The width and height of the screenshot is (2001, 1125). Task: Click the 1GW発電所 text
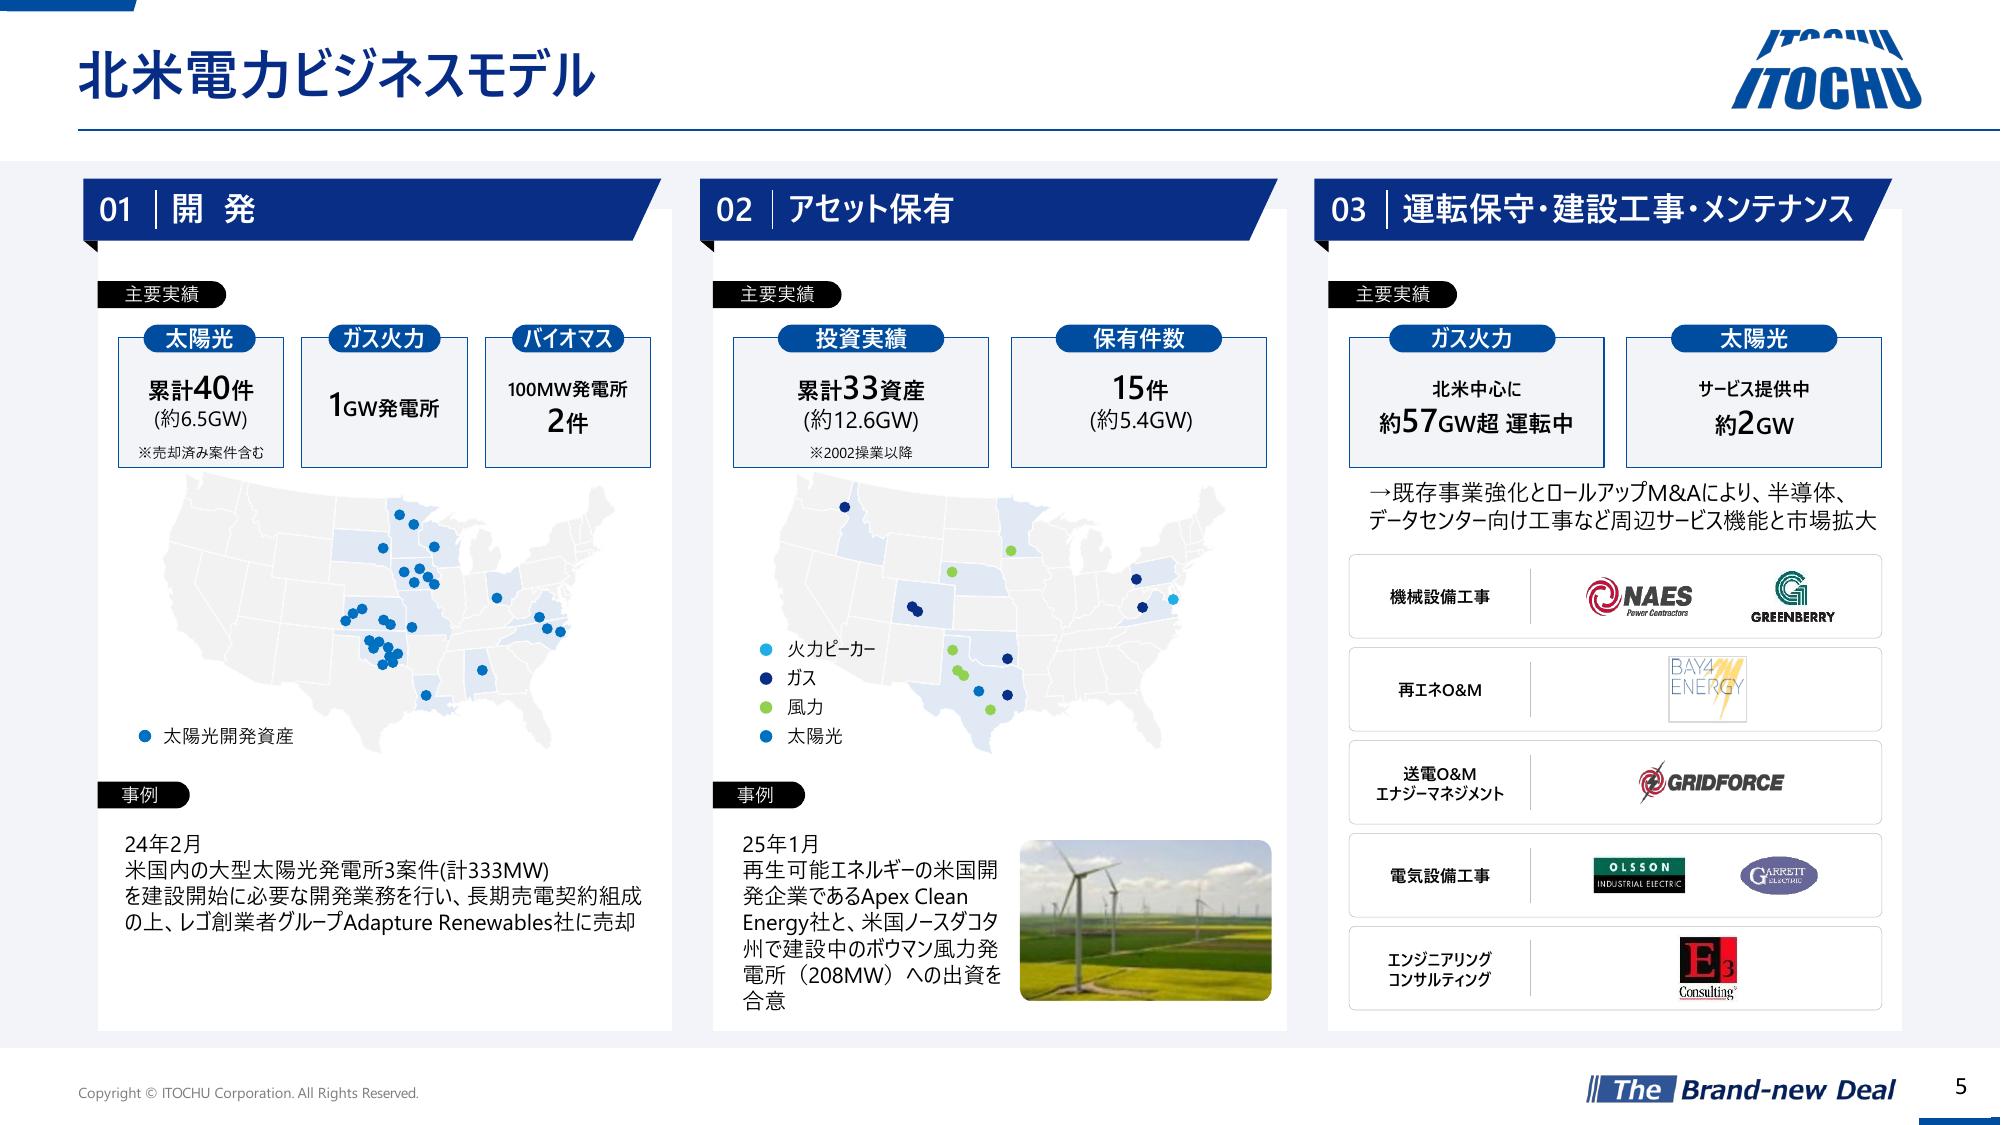click(384, 406)
